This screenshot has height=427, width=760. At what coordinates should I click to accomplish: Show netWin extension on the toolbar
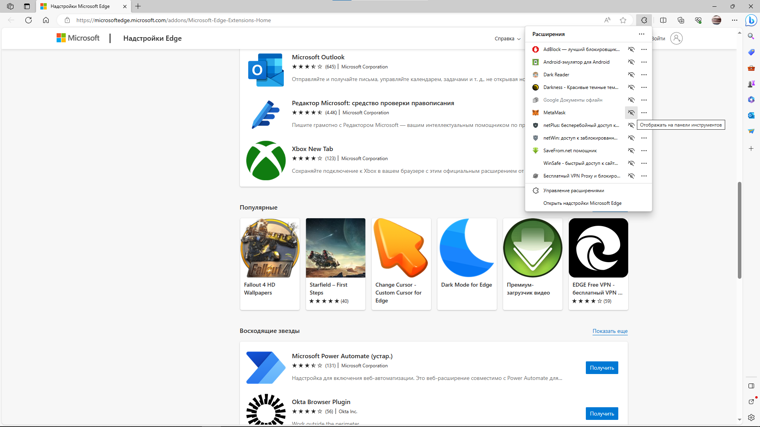click(x=631, y=138)
